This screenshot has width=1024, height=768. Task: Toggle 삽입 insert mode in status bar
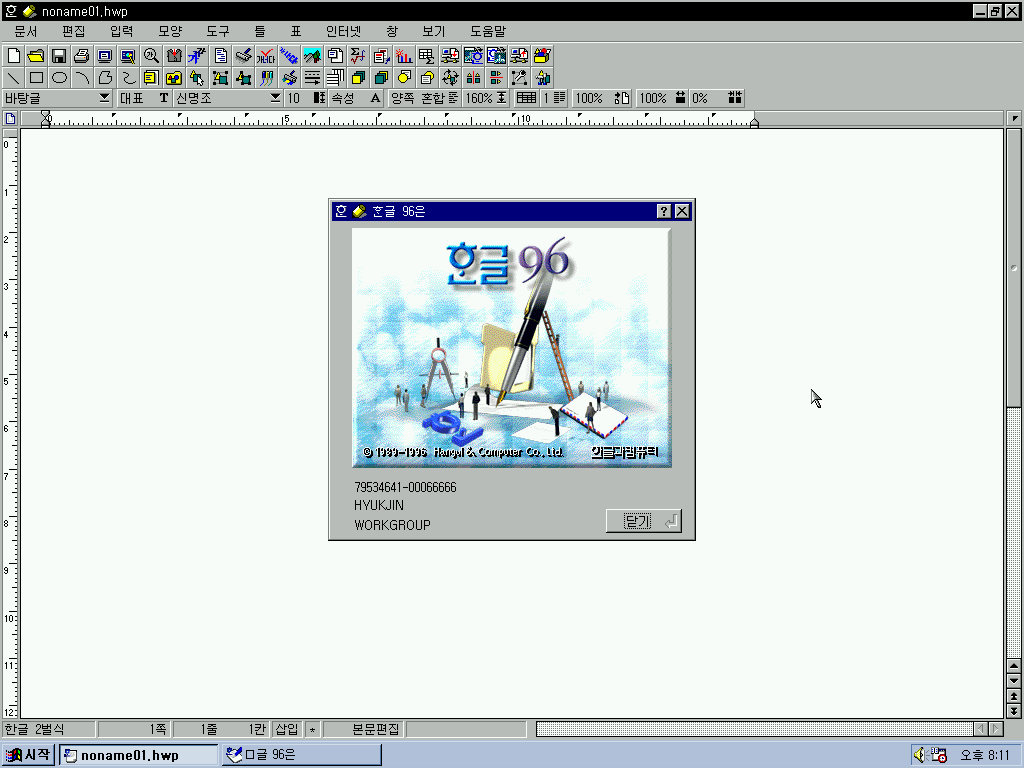pyautogui.click(x=286, y=729)
